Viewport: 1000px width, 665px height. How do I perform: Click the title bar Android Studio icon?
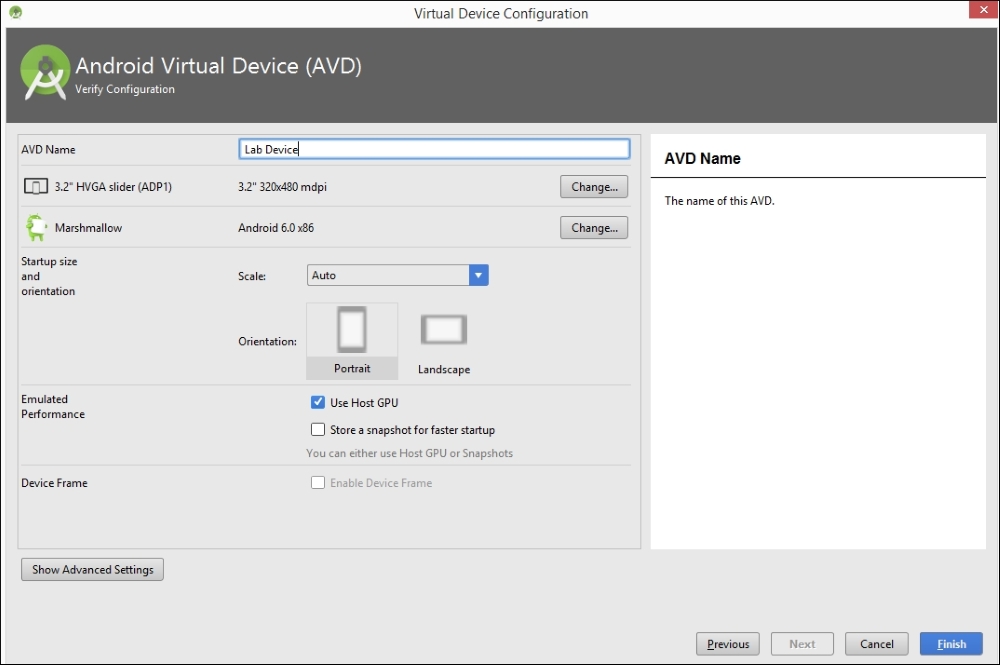tap(15, 13)
